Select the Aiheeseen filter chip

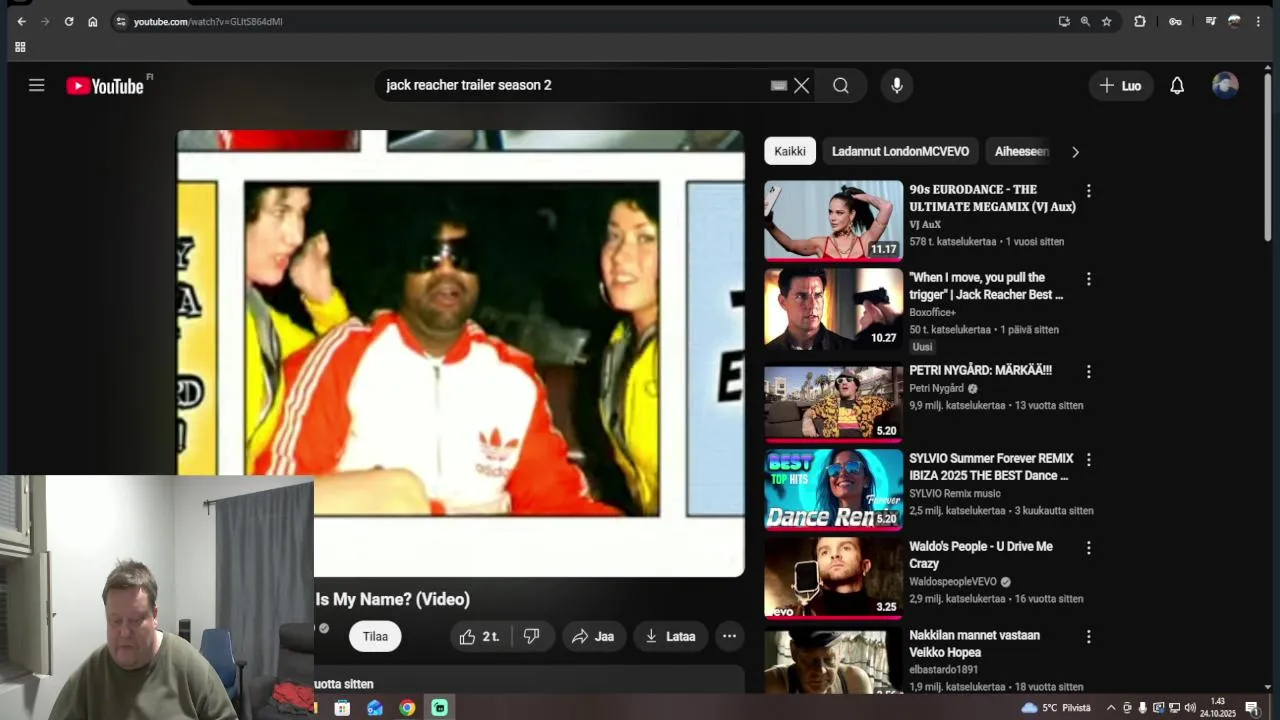point(1021,151)
